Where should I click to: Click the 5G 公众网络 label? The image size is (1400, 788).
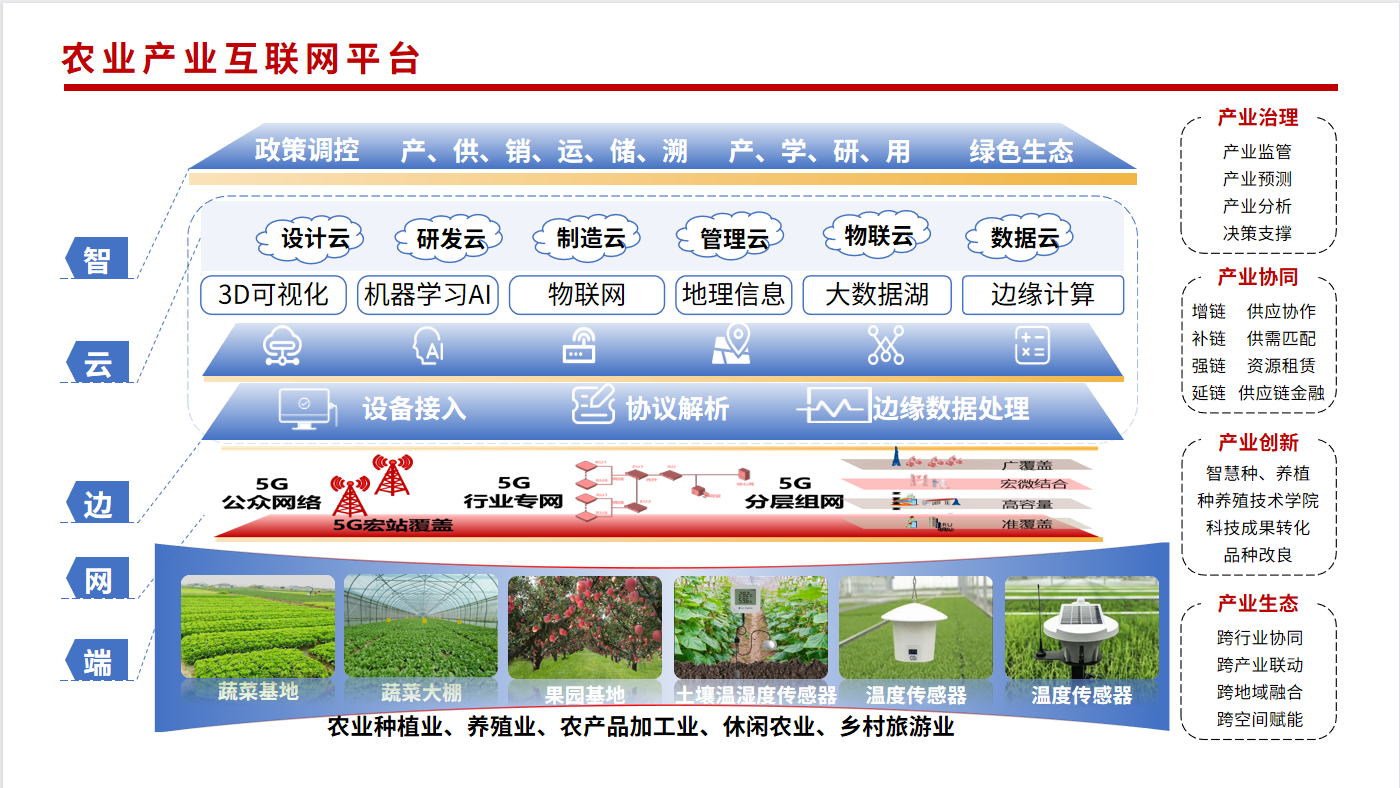click(x=272, y=492)
